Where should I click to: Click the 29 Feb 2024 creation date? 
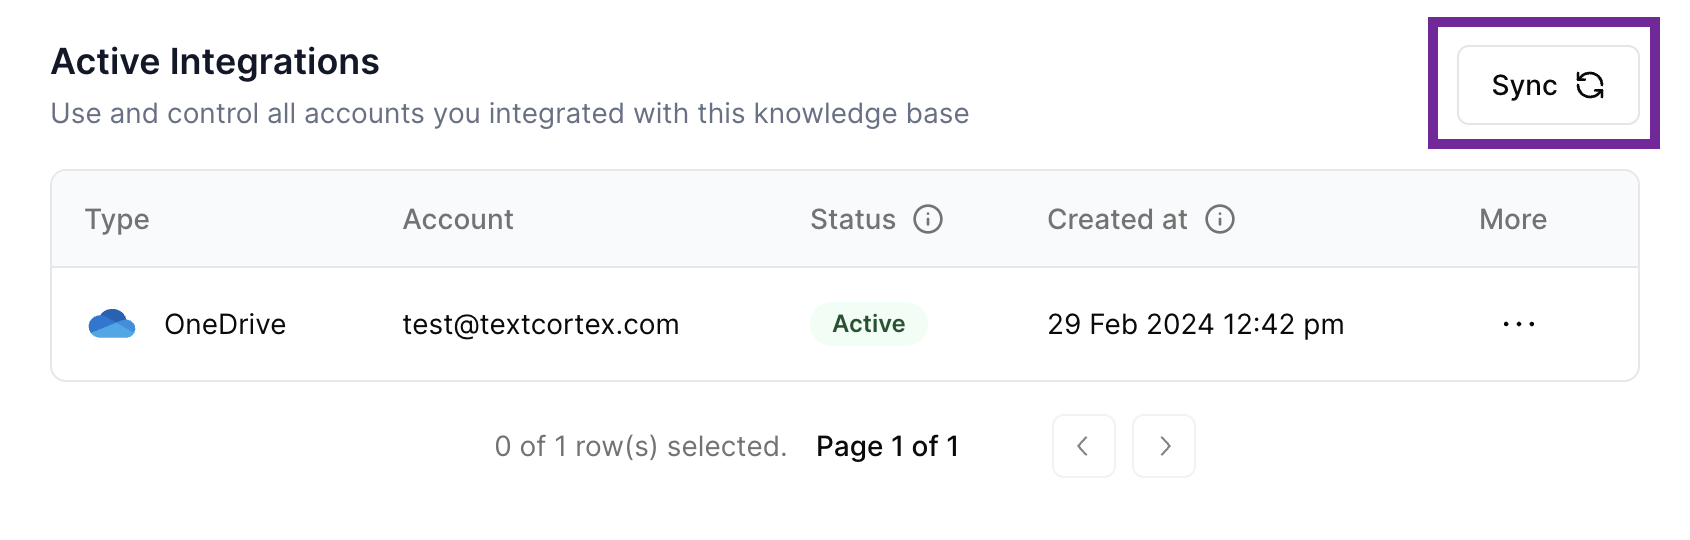[x=1195, y=324]
